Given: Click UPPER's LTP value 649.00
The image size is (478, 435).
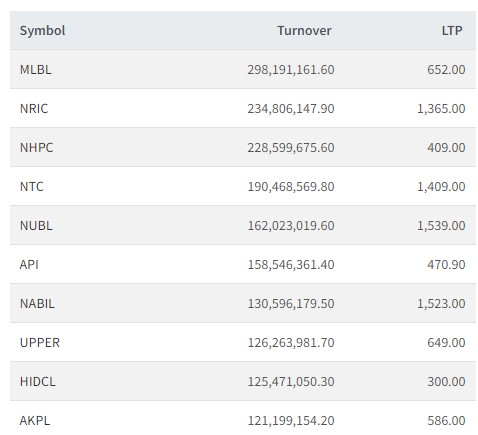Looking at the screenshot, I should point(446,343).
